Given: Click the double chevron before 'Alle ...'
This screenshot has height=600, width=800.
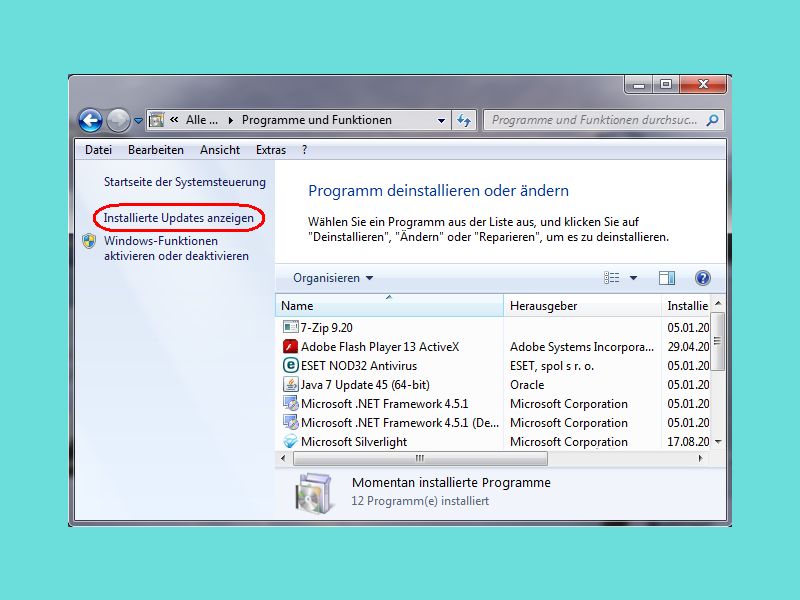Looking at the screenshot, I should click(174, 120).
